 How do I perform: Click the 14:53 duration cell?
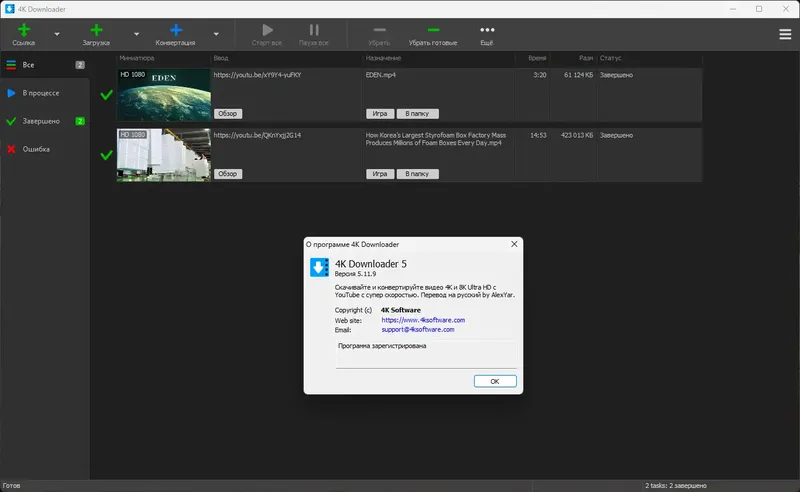point(538,135)
